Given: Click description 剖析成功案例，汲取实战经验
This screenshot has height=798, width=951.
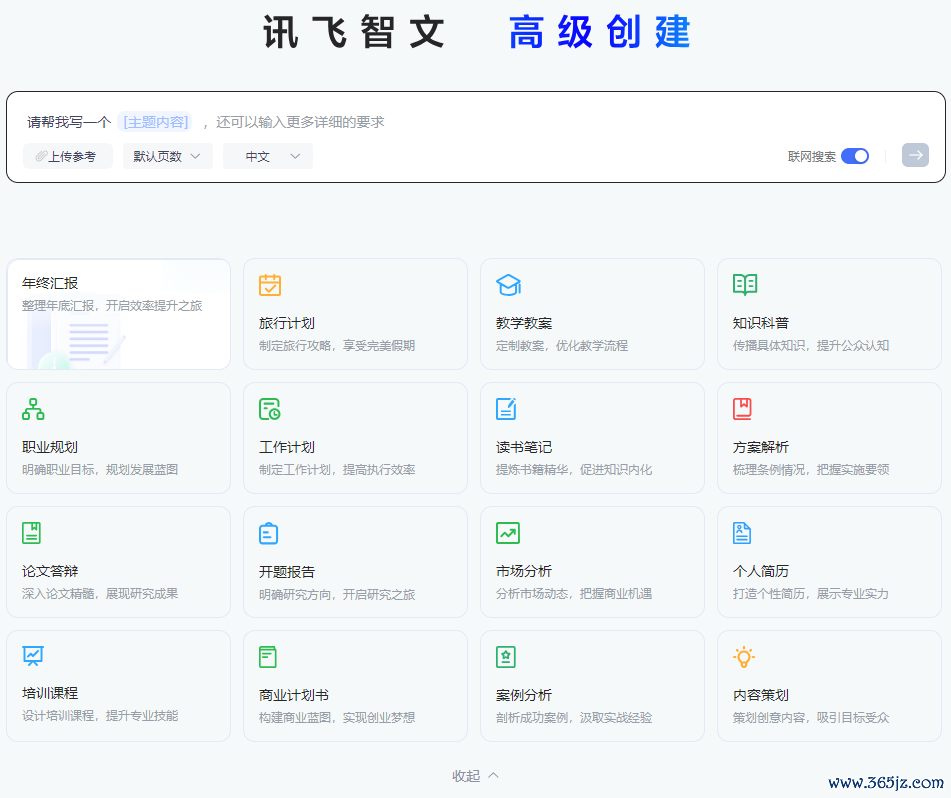Looking at the screenshot, I should click(574, 717).
